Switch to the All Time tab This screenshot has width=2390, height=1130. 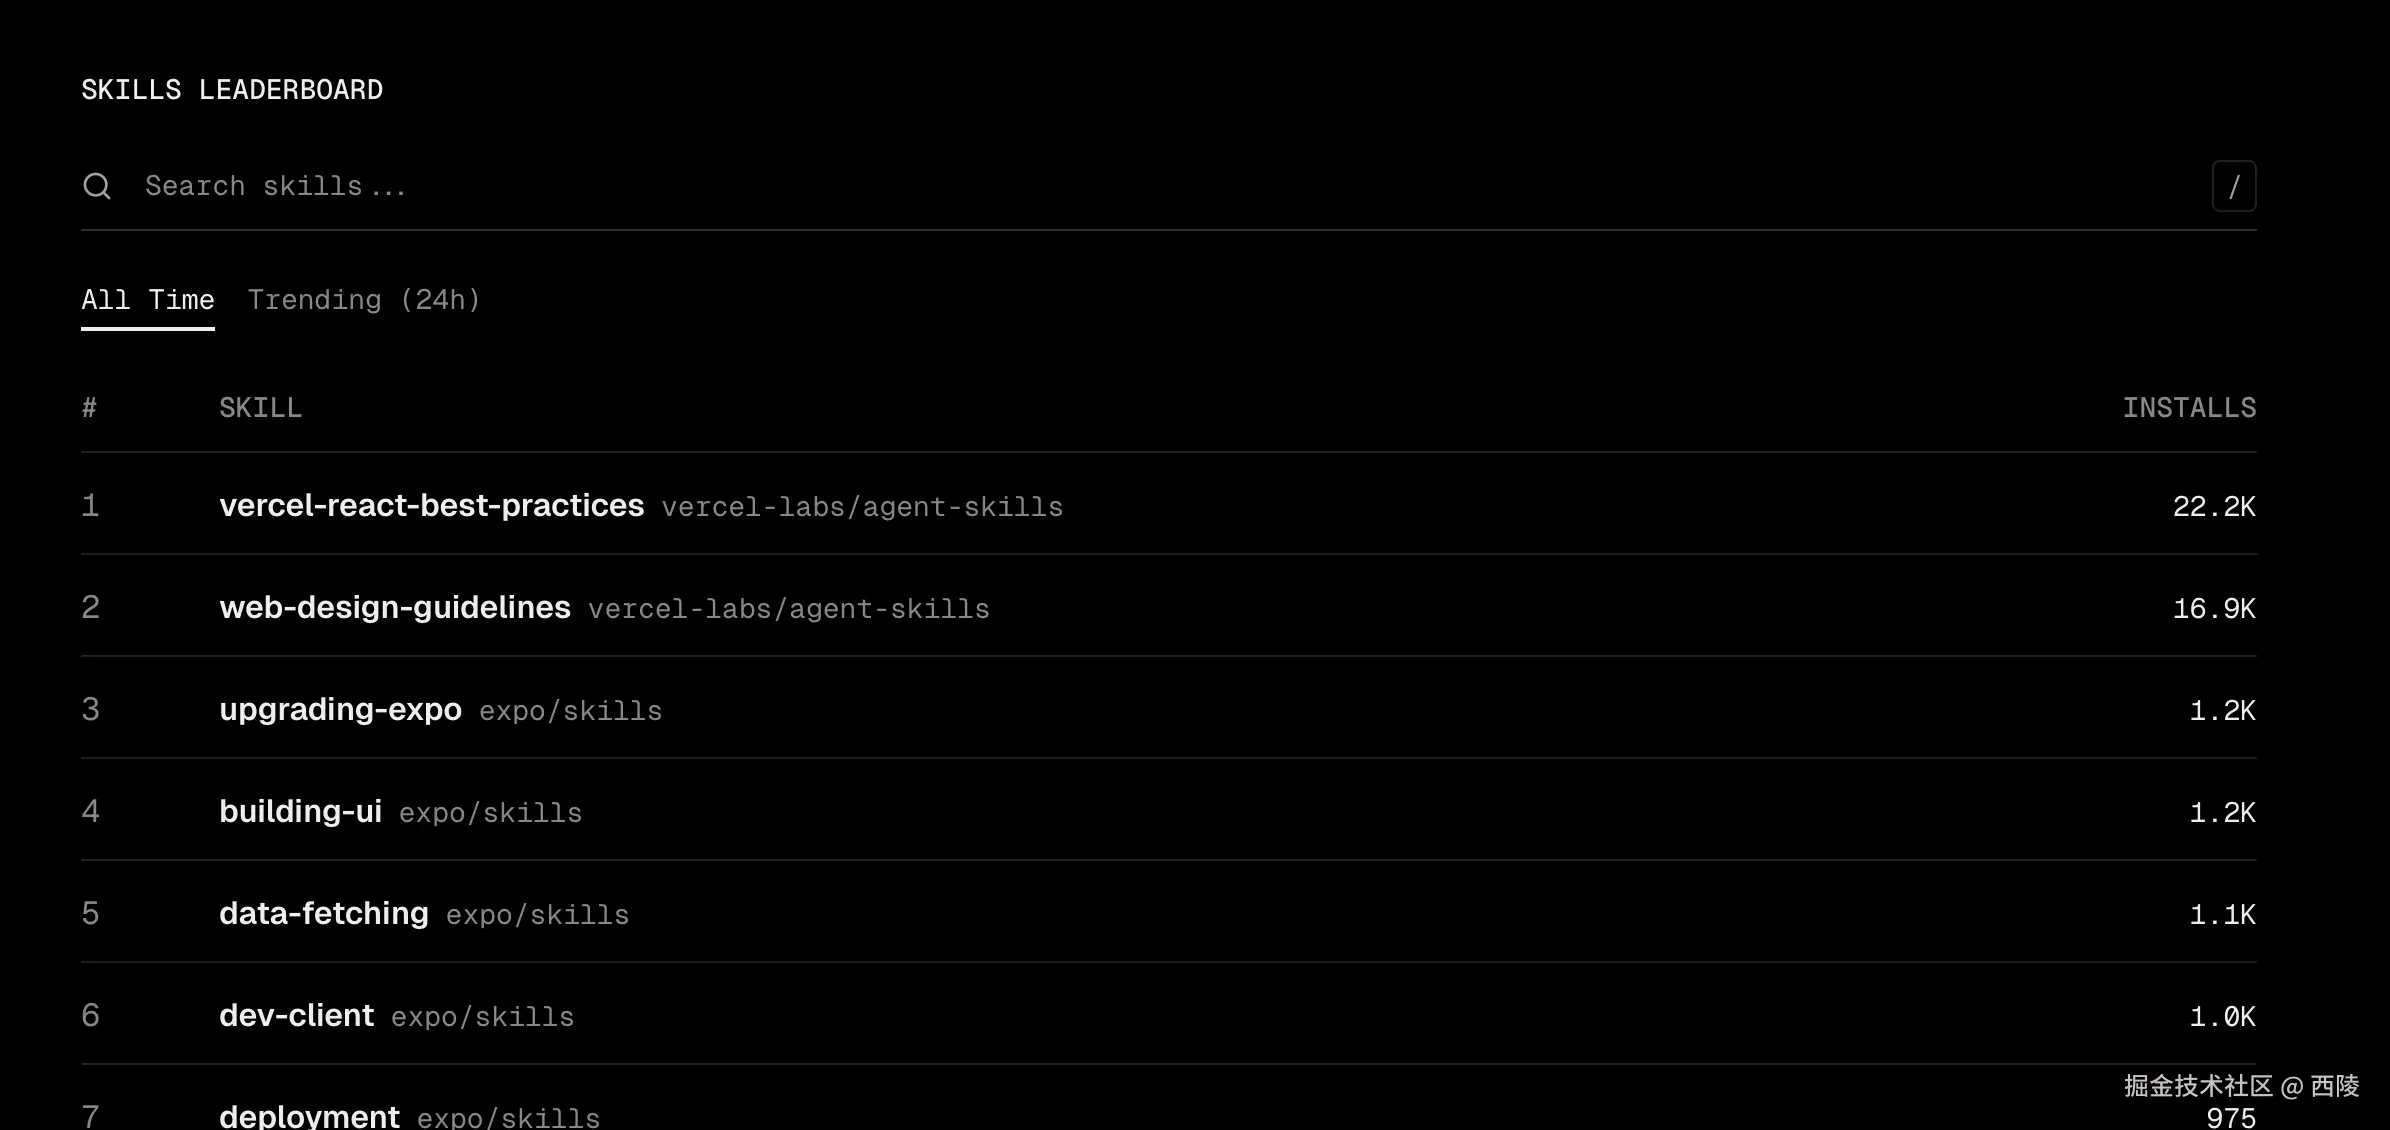click(147, 300)
